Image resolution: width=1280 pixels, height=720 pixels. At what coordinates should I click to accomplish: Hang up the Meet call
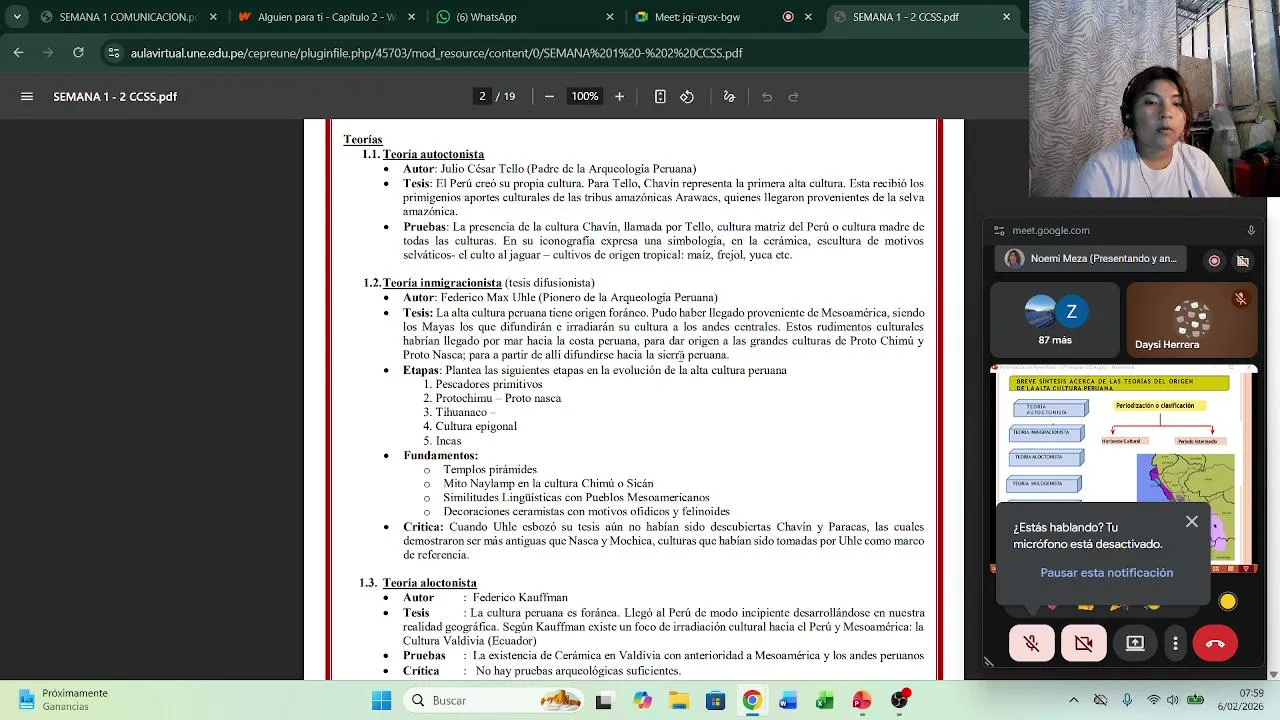(1215, 643)
